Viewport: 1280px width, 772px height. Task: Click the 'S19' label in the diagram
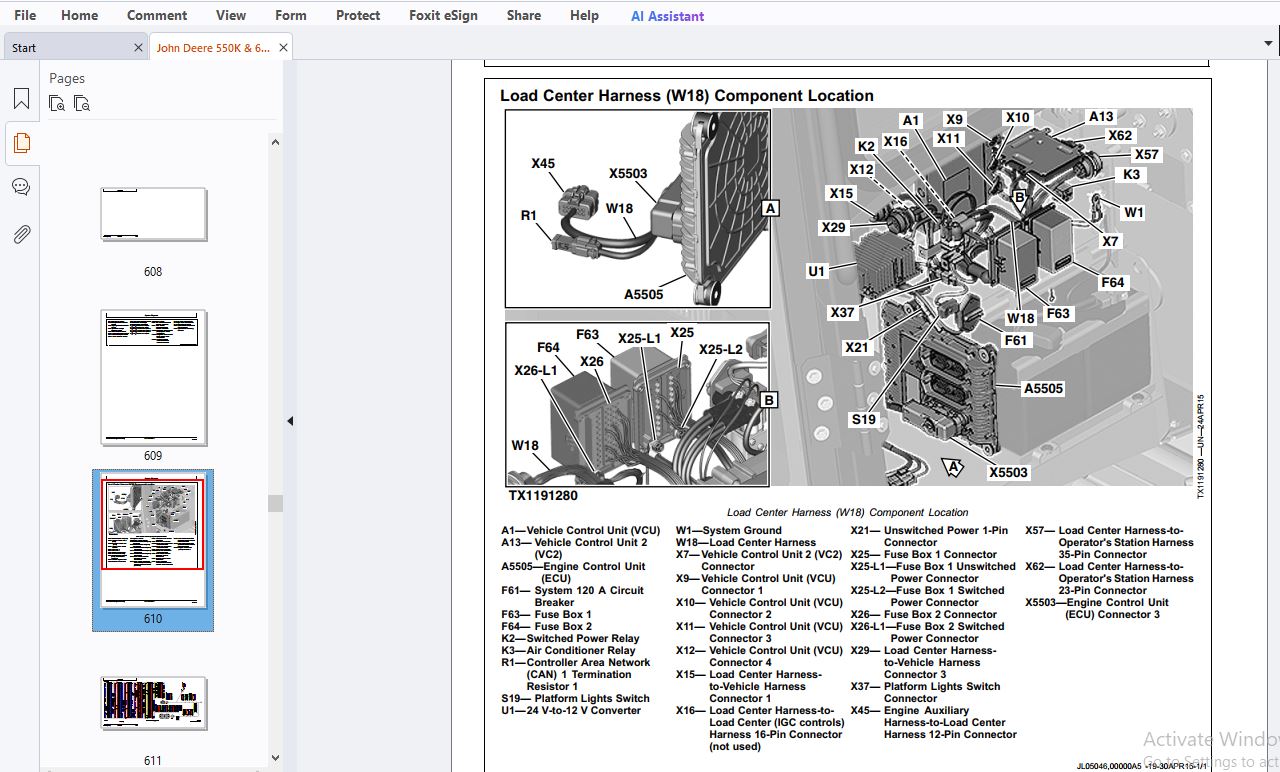[x=864, y=419]
